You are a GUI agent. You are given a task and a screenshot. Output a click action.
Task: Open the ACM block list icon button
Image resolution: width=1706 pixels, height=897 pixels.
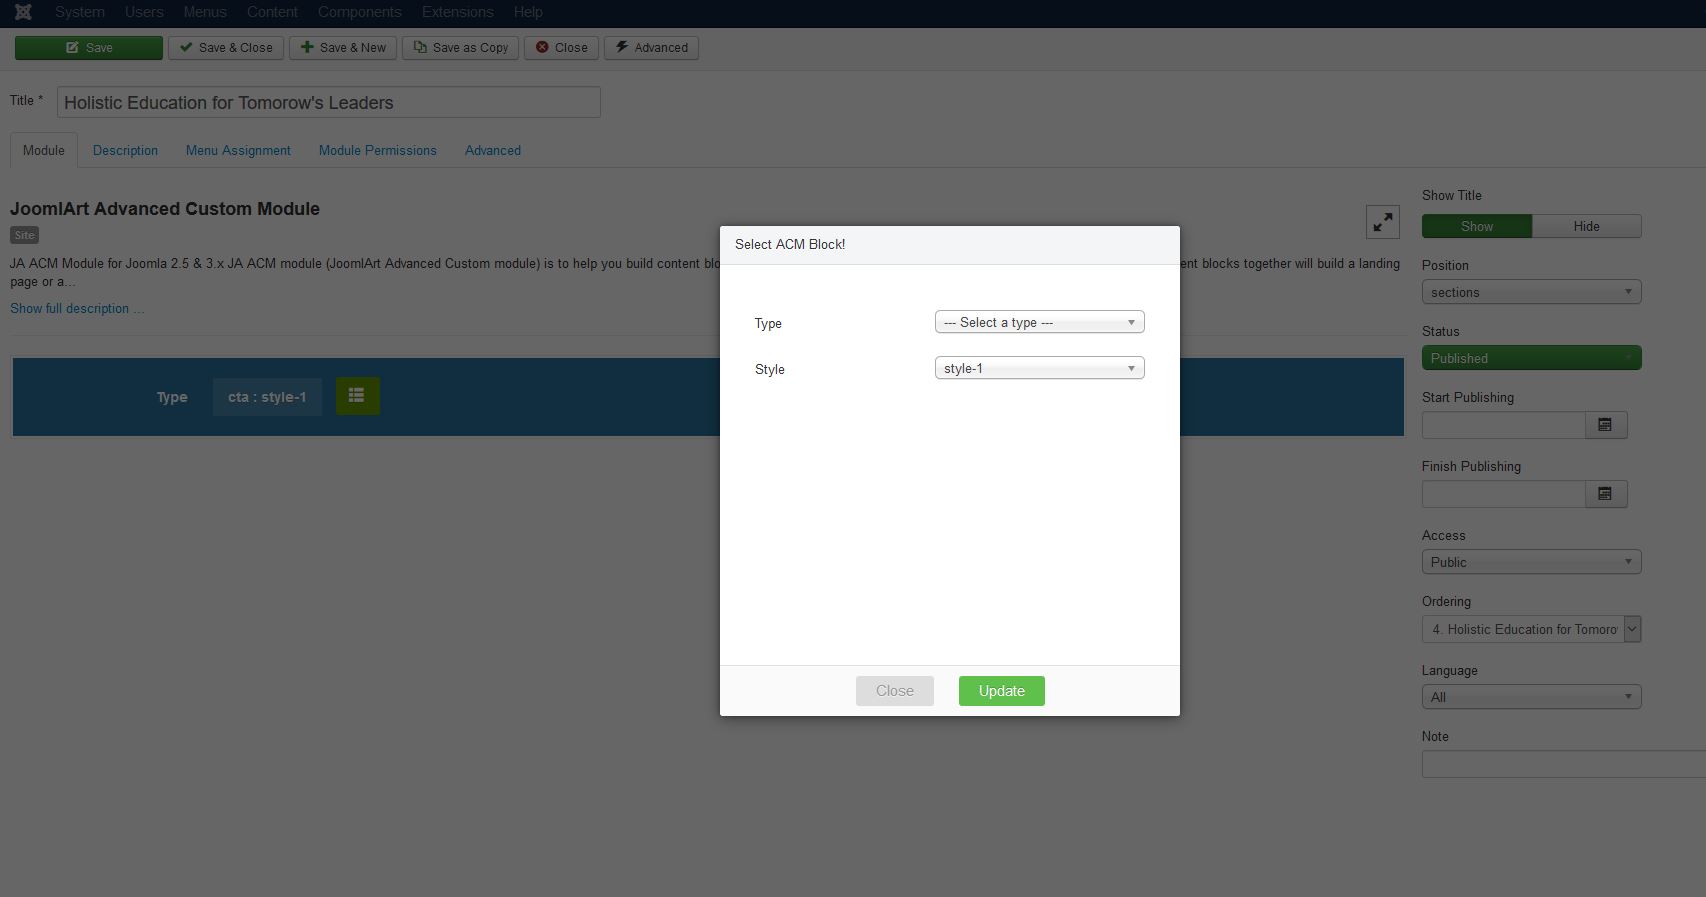coord(357,396)
